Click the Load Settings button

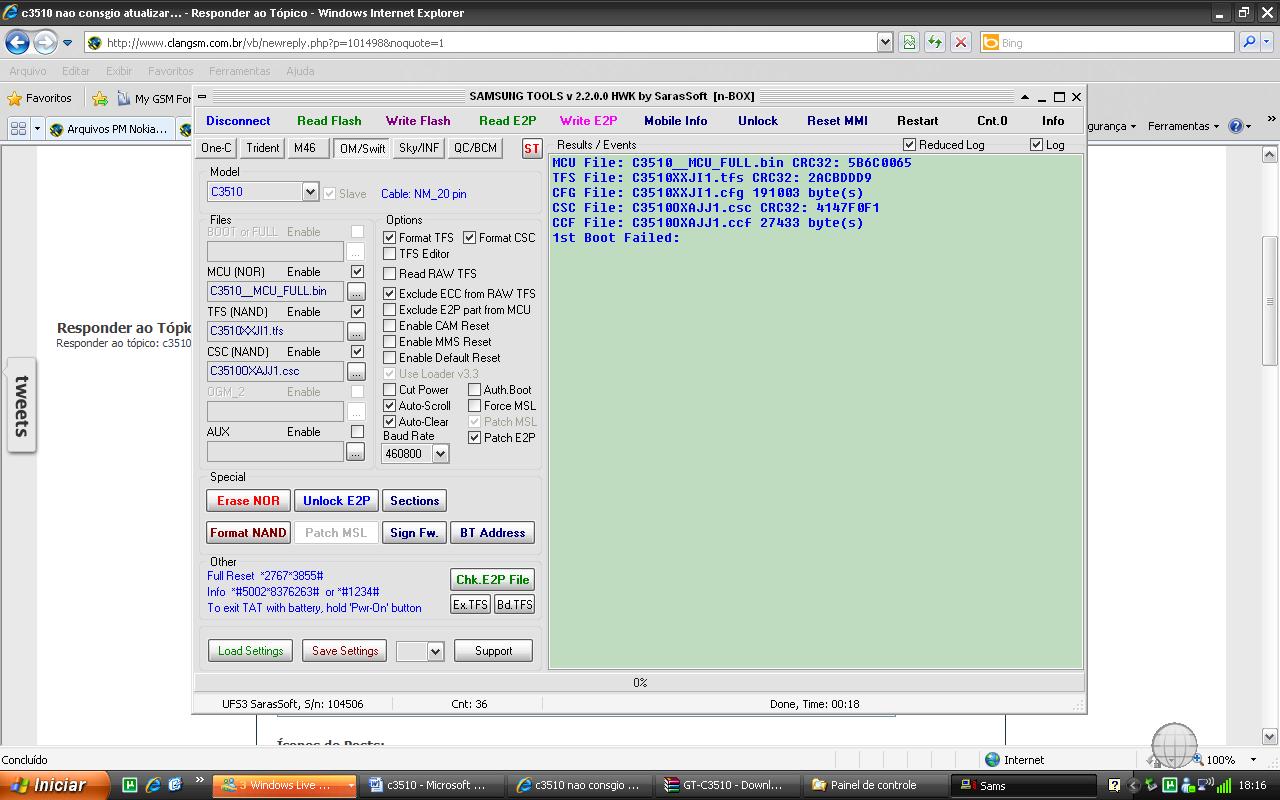point(251,651)
